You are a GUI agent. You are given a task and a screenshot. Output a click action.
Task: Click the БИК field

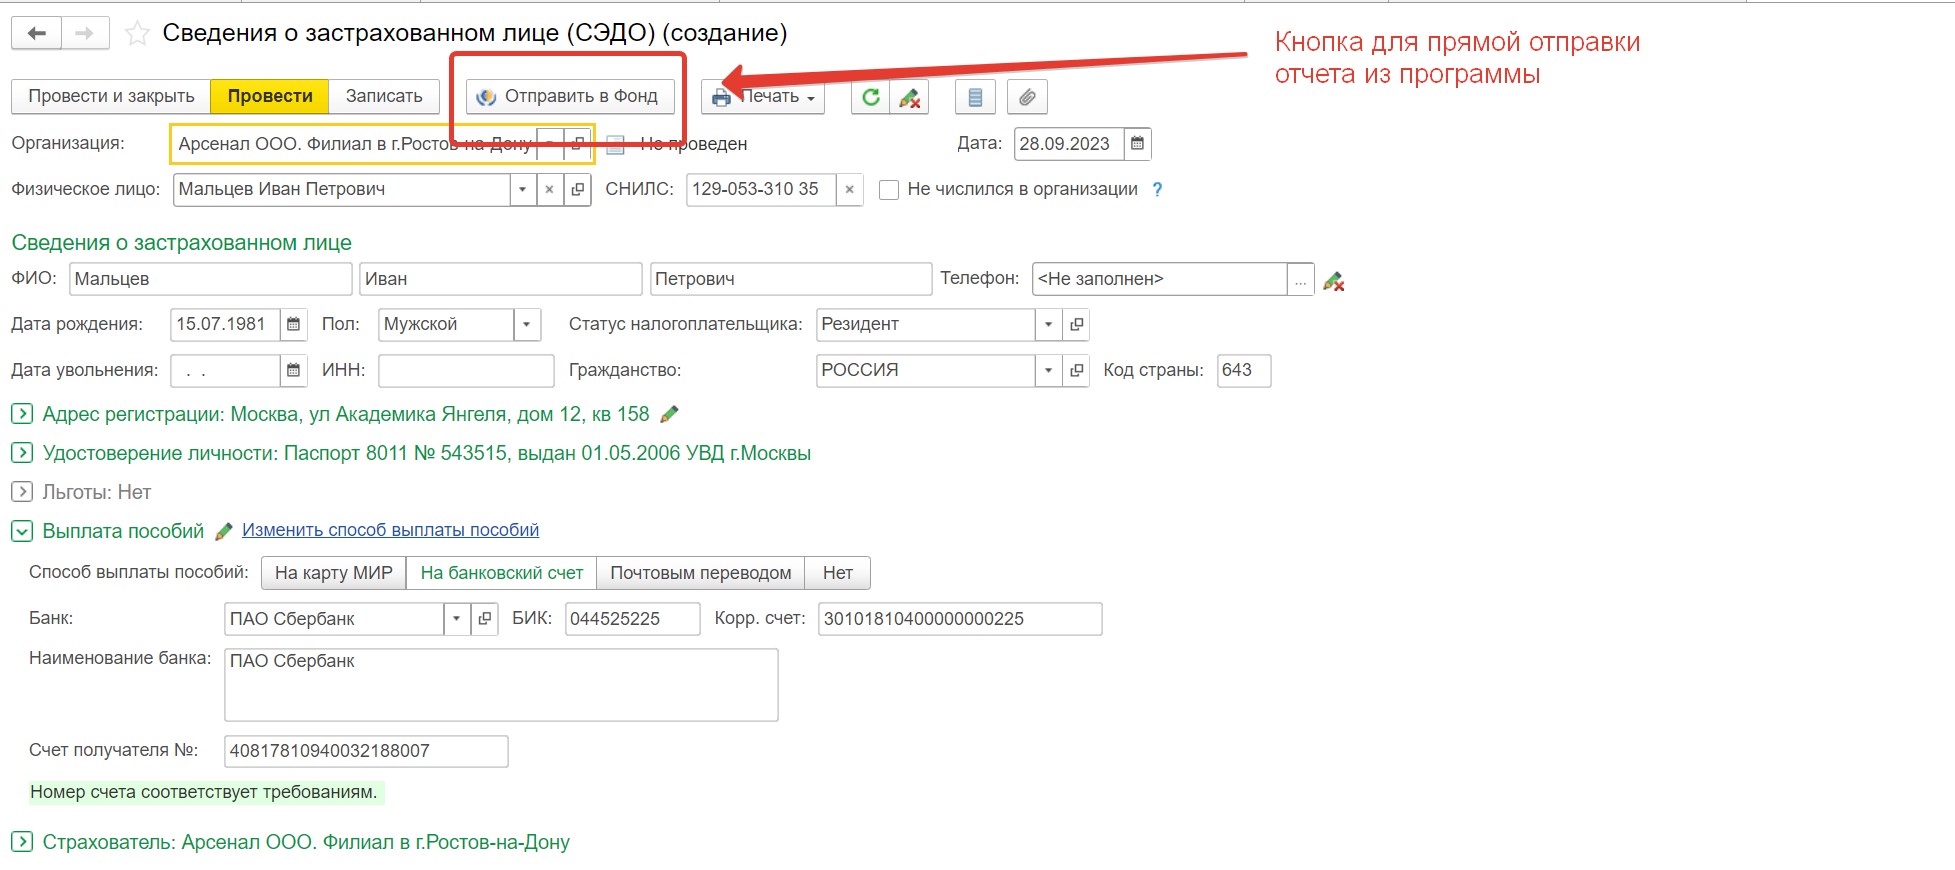tap(633, 619)
